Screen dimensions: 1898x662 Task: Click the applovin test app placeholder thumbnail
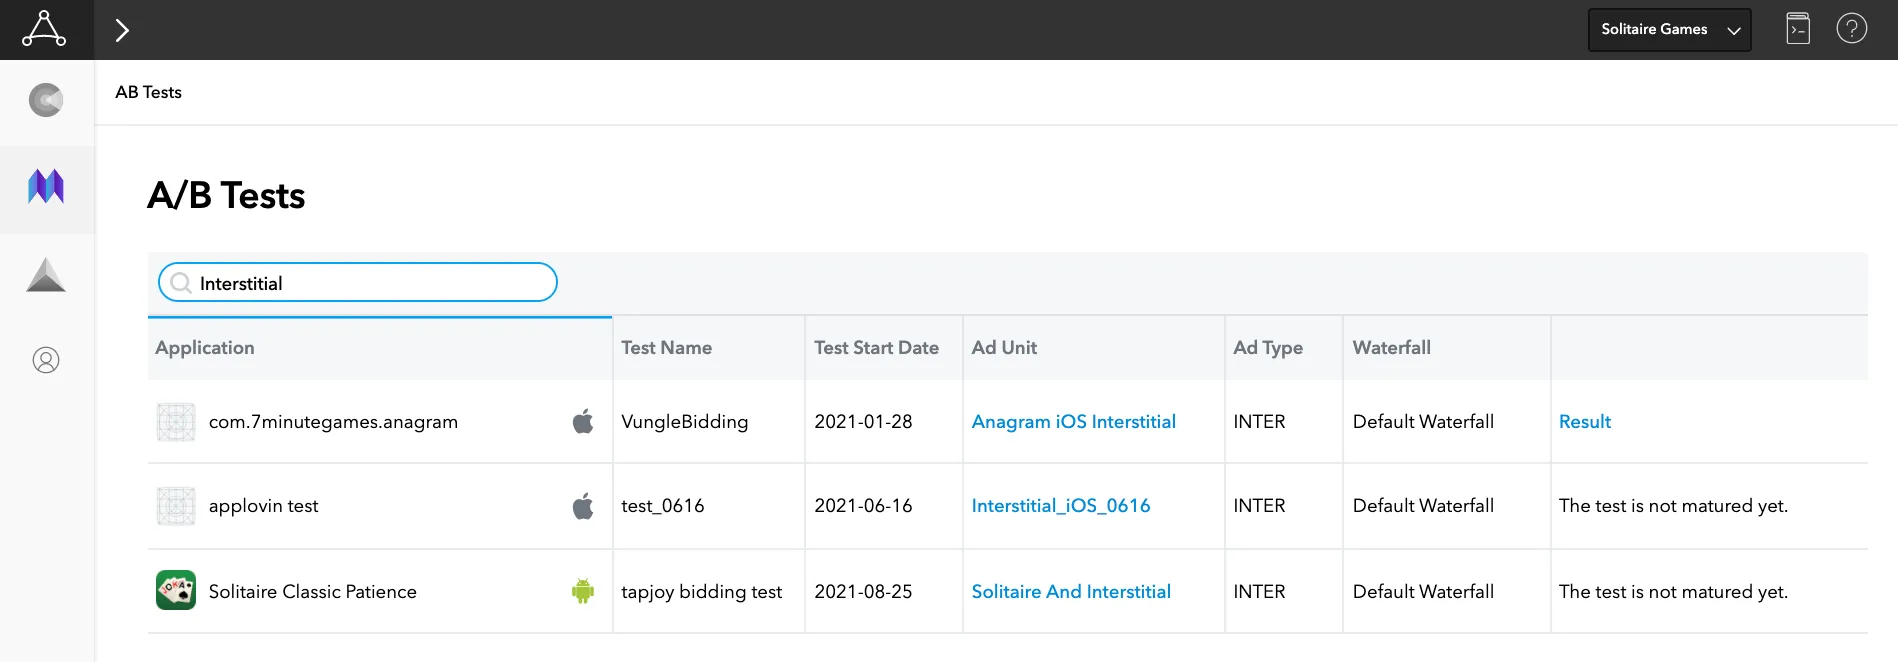tap(176, 506)
